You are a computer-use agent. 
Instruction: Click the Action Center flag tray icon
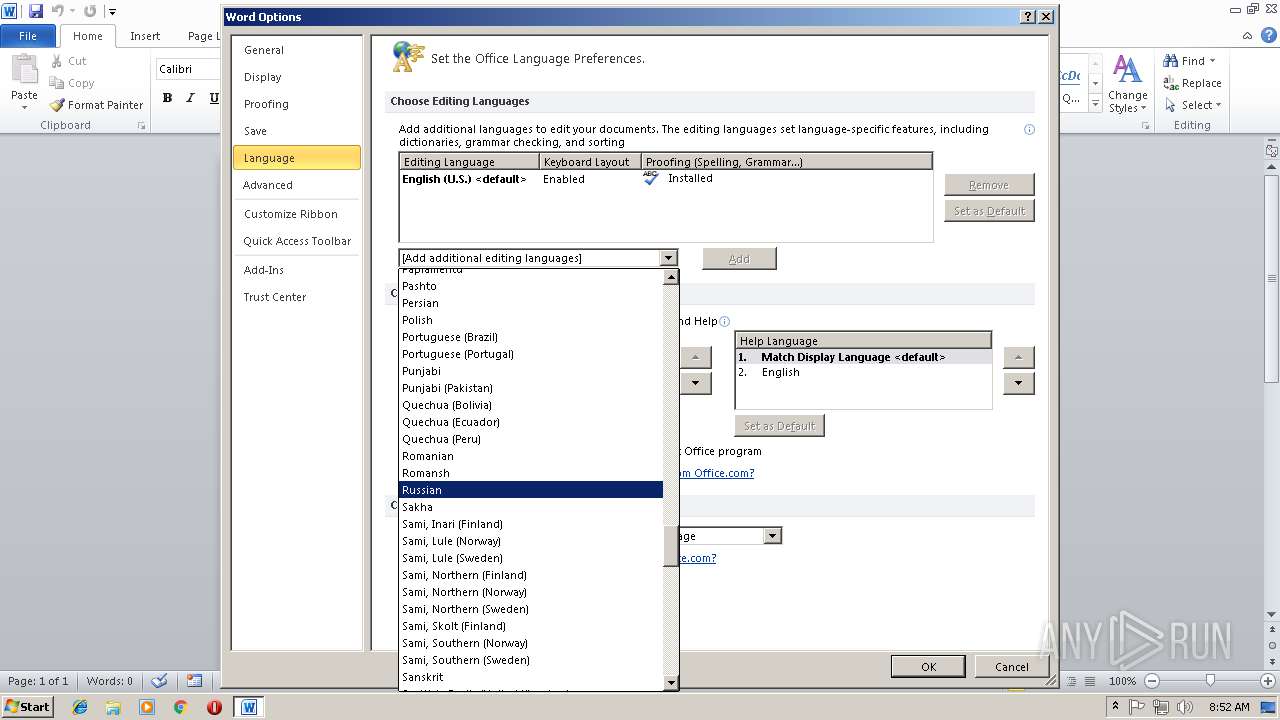[1137, 707]
